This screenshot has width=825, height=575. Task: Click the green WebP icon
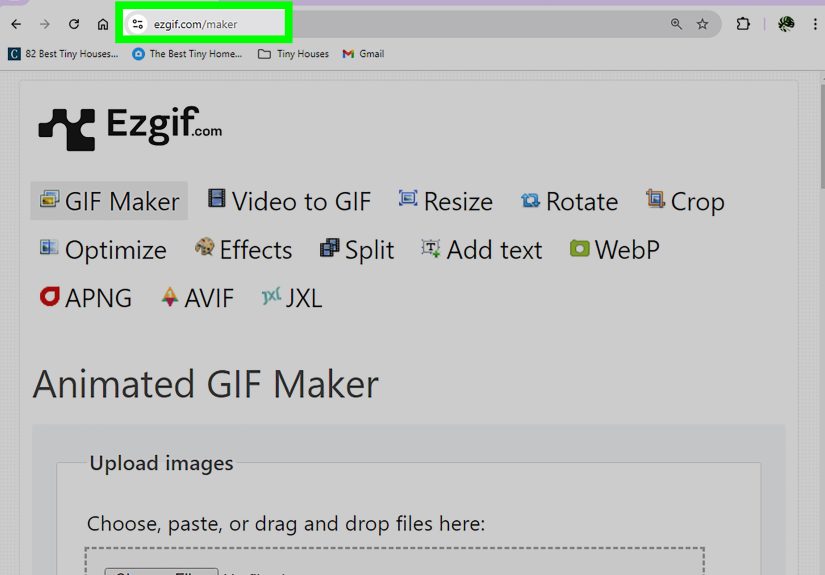[579, 248]
